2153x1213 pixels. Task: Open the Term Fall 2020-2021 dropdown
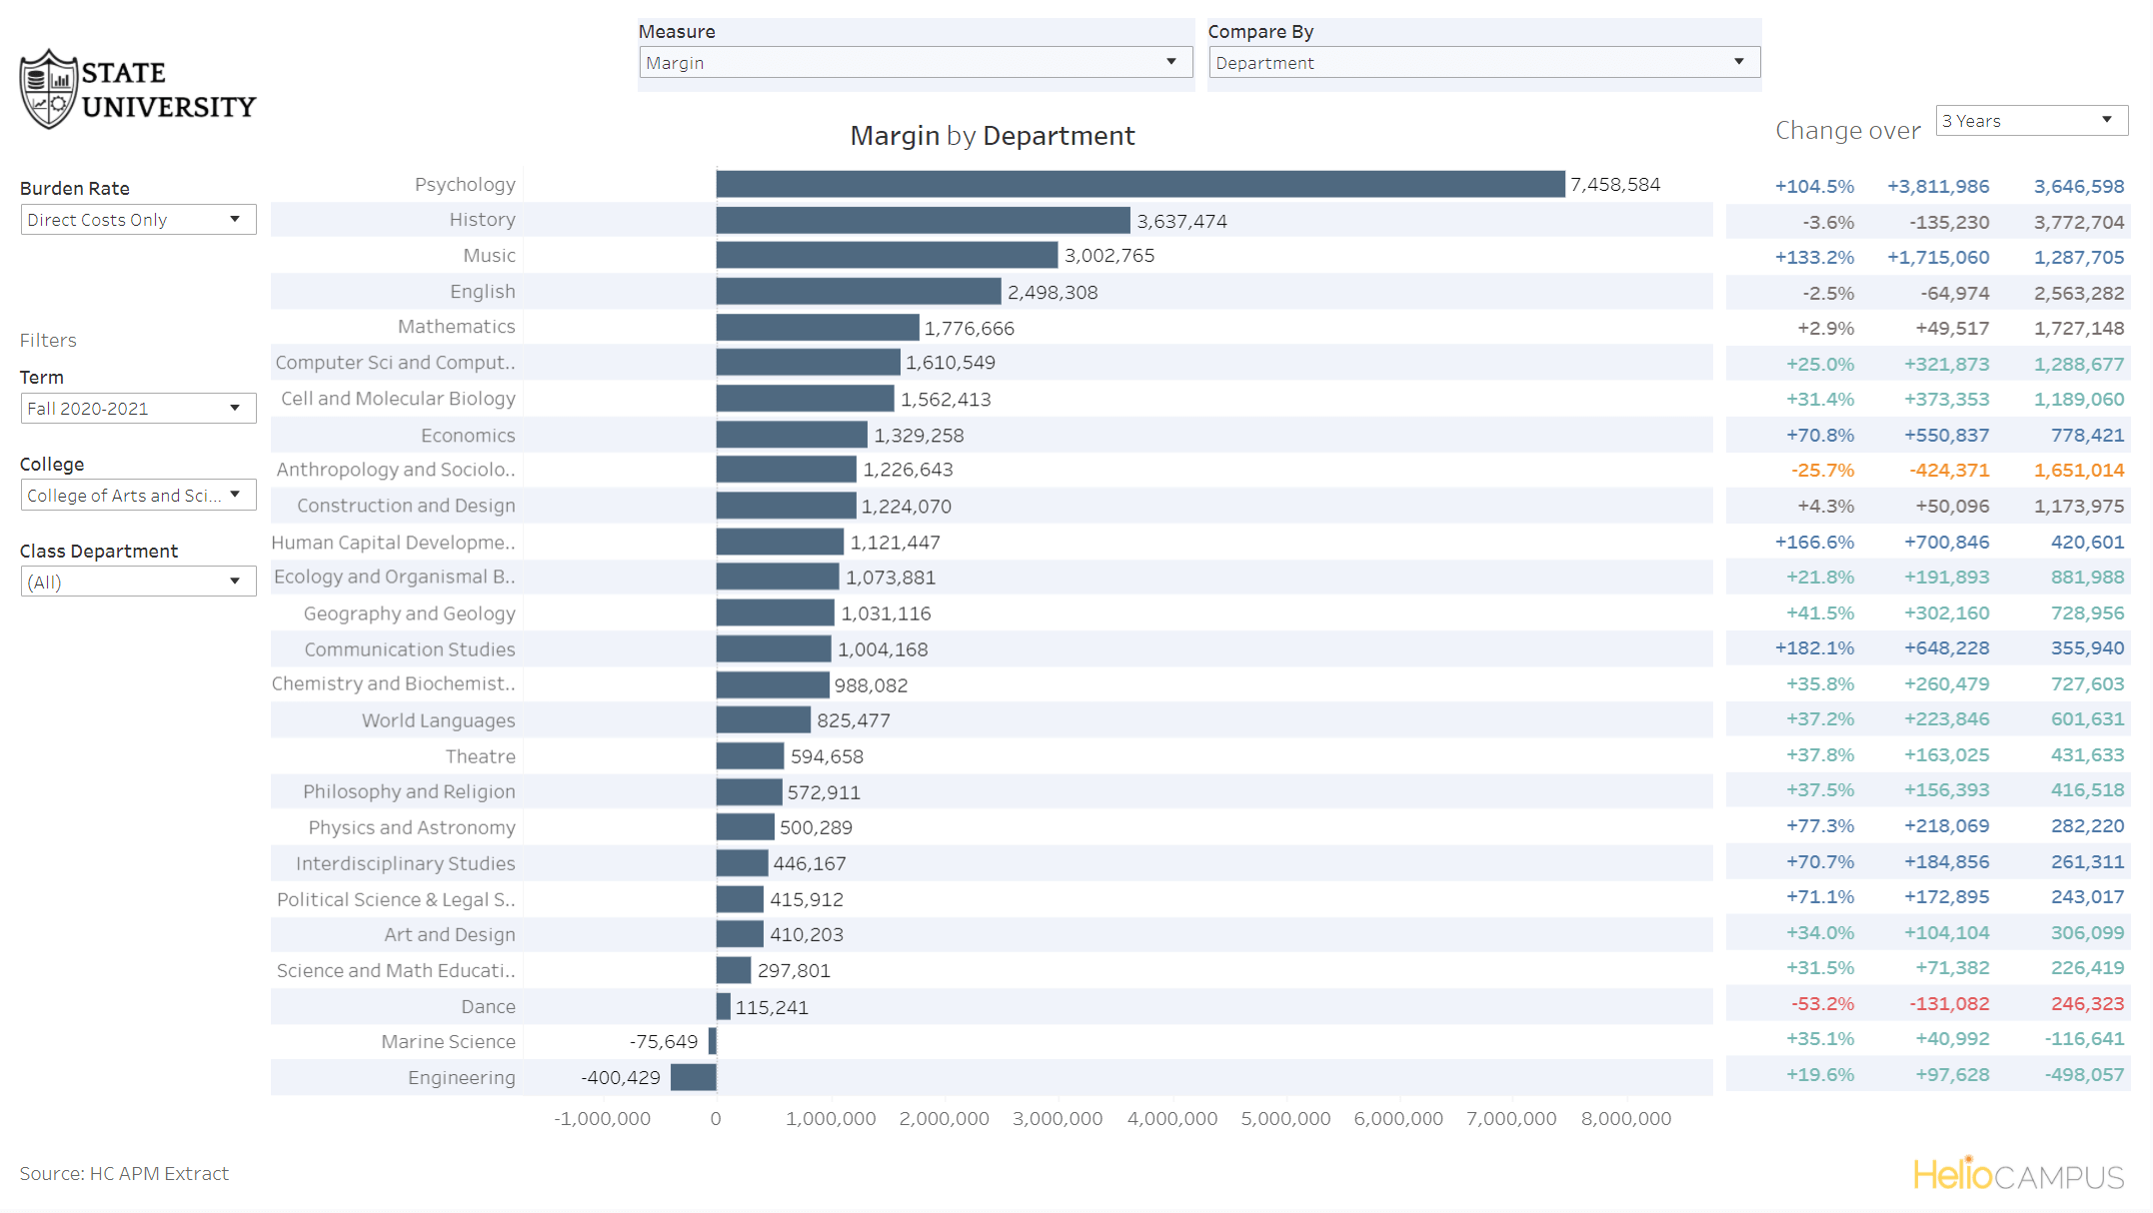137,408
